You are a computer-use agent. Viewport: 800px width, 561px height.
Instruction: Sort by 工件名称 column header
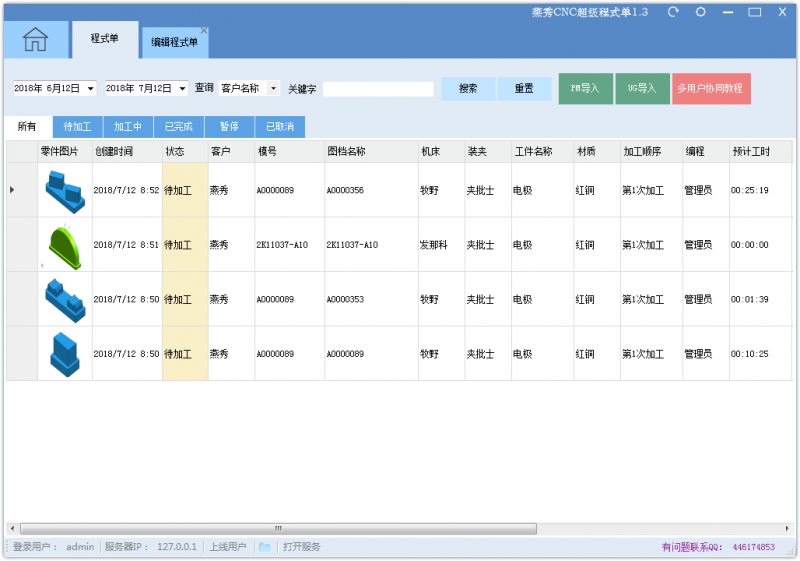(x=542, y=151)
